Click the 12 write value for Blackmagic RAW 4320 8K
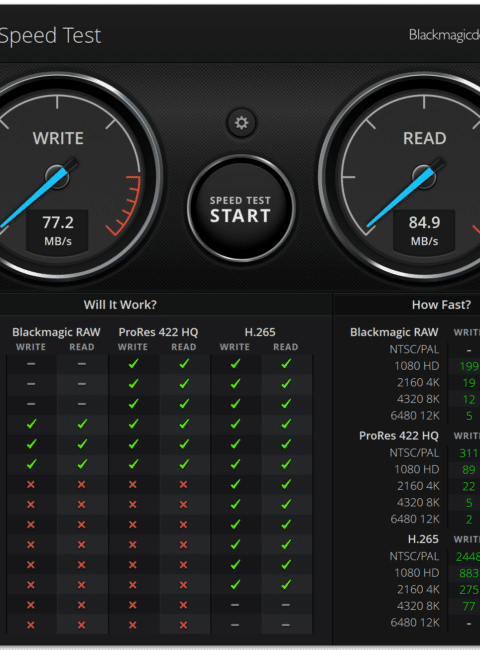Viewport: 480px width, 650px height. click(x=469, y=399)
